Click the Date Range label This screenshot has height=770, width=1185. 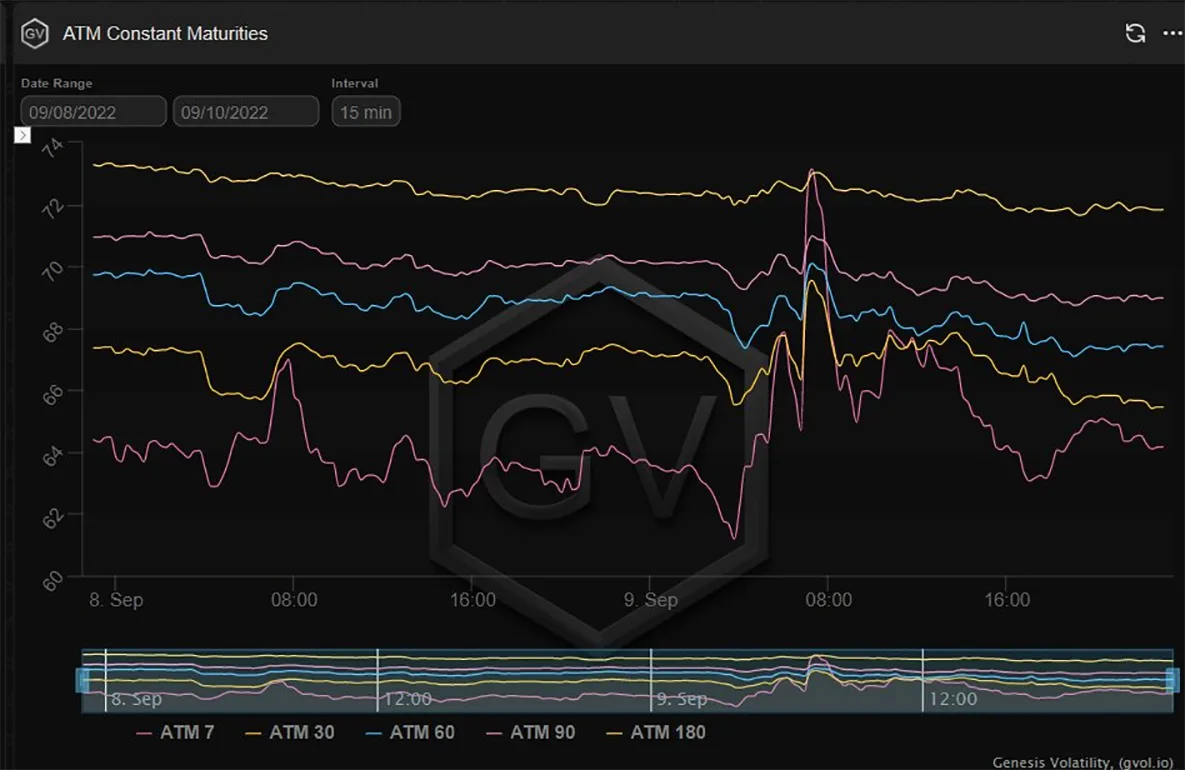(x=57, y=83)
